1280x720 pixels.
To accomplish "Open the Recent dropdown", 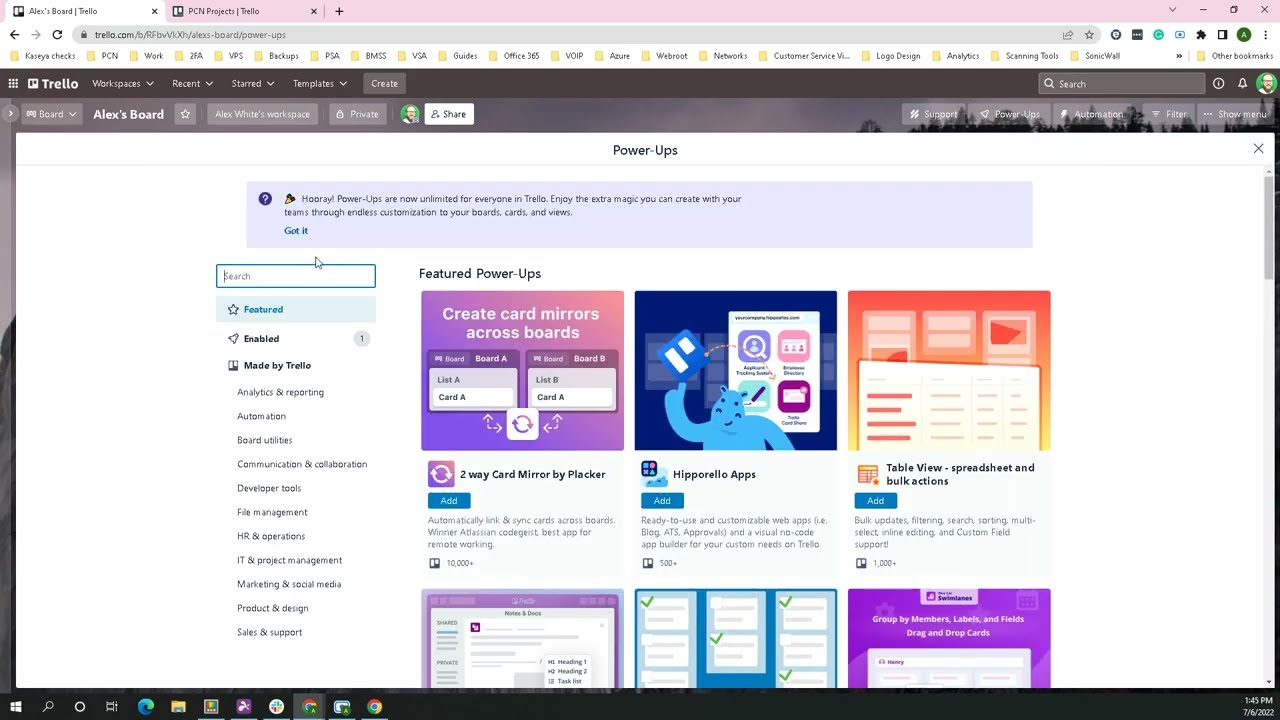I will coord(192,84).
